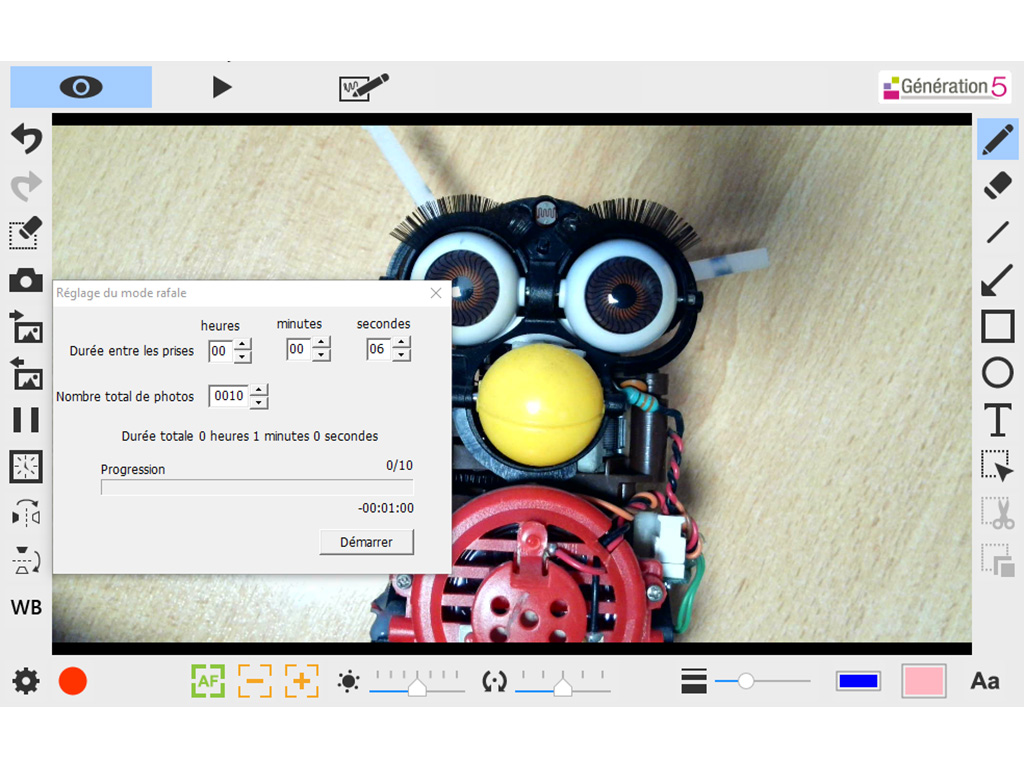This screenshot has height=768, width=1024.
Task: Decrease the minutes value using down arrow
Action: [x=321, y=357]
